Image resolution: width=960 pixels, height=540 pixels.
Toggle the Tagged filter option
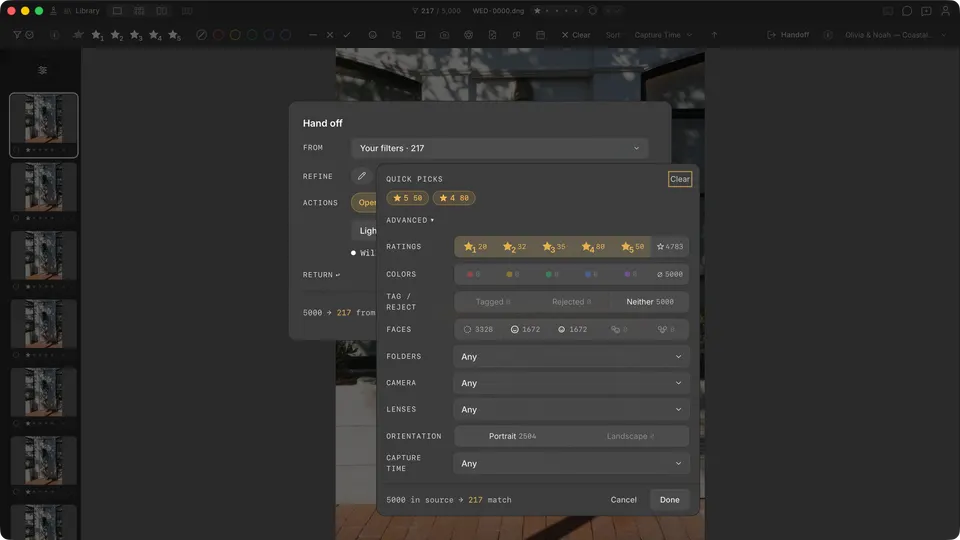pyautogui.click(x=493, y=302)
